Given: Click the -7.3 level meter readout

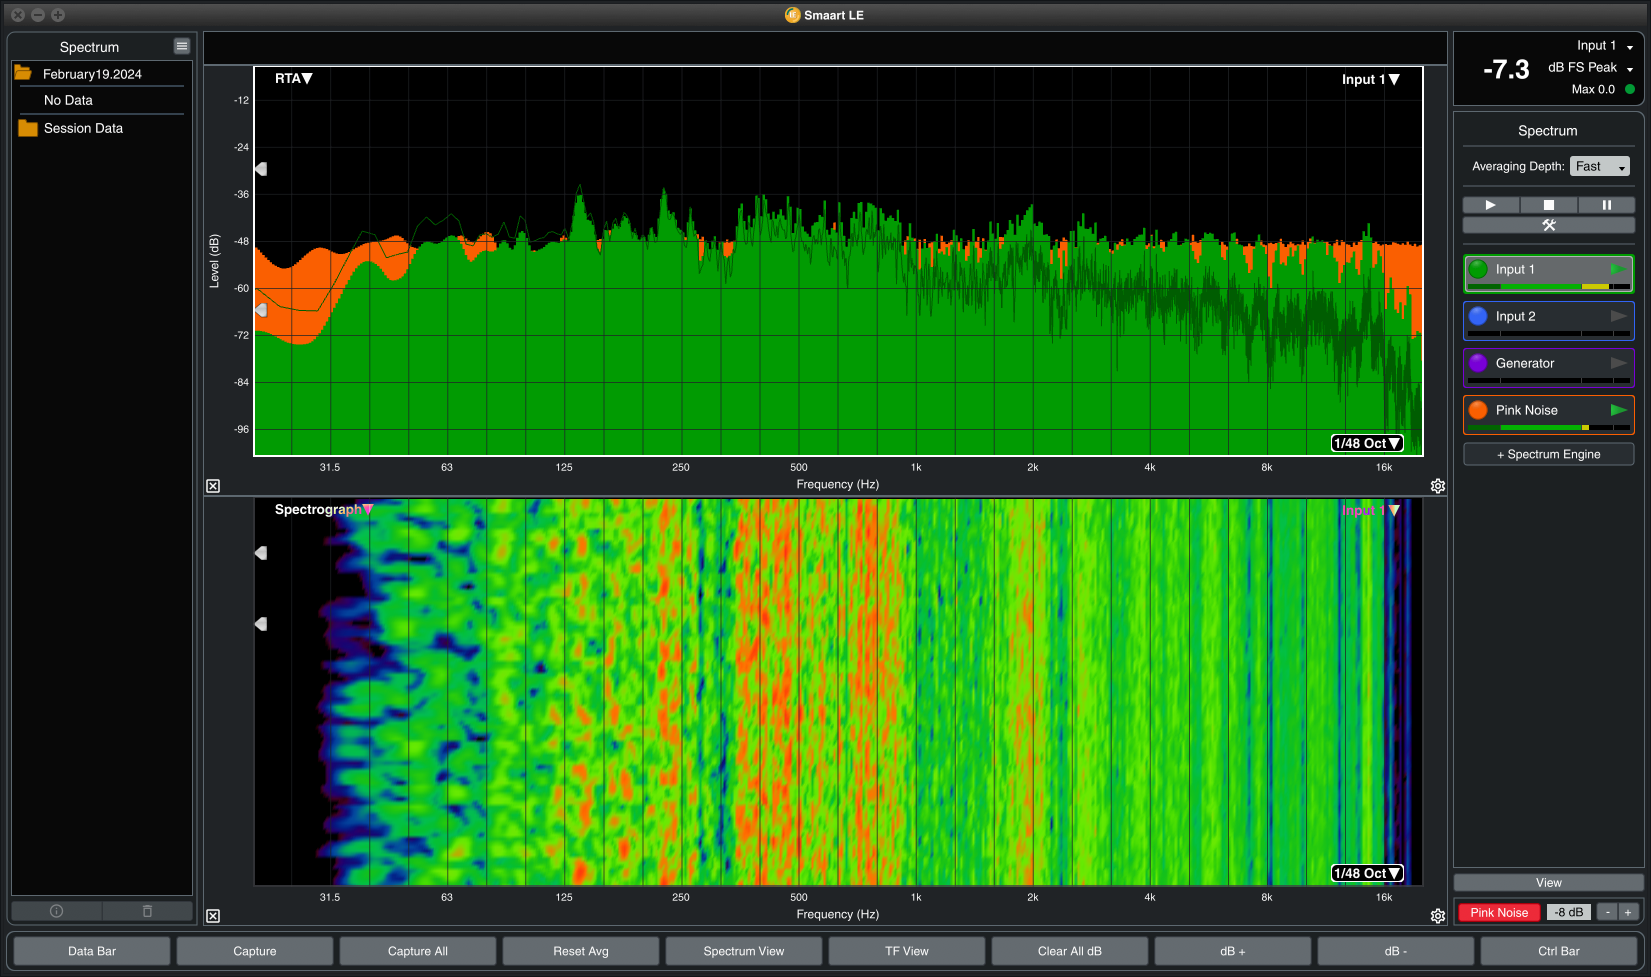Looking at the screenshot, I should 1506,69.
